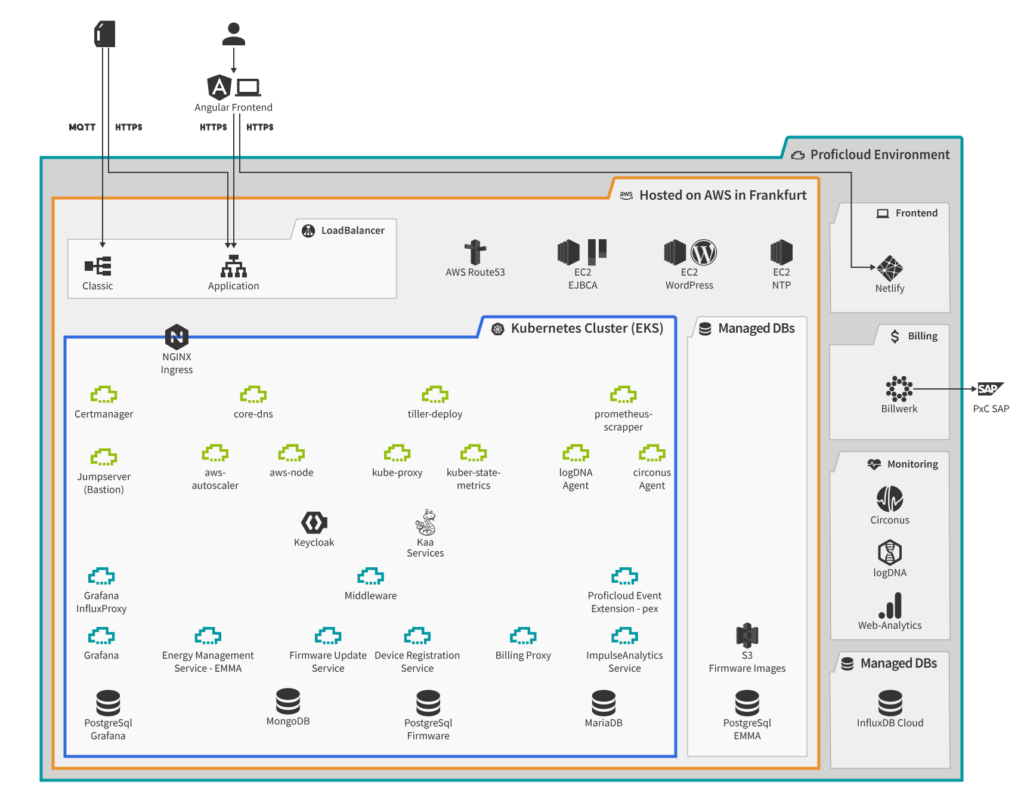Click the PostgreSql Grafana database icon
The image size is (1024, 794).
pos(108,703)
